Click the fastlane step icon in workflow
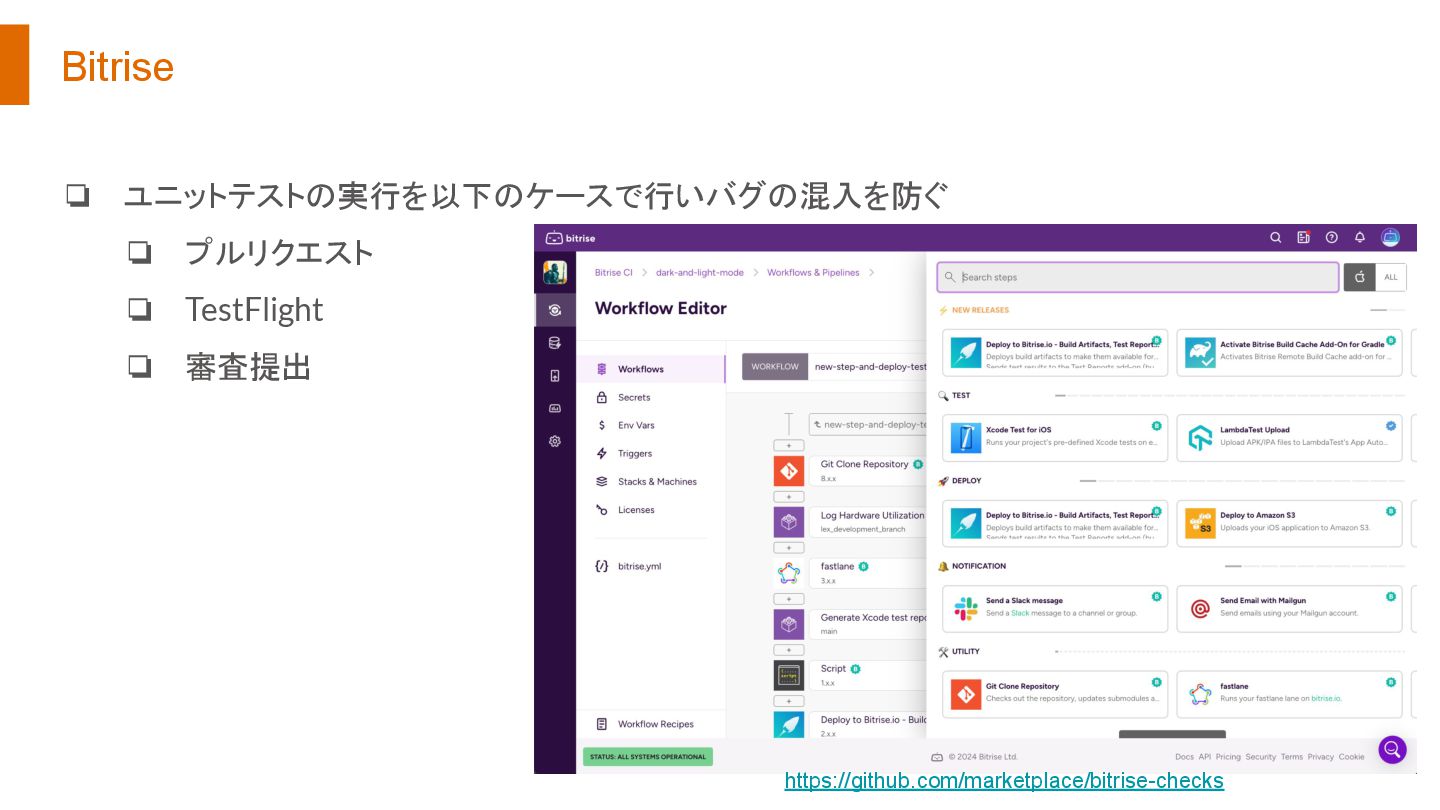Image resolution: width=1440 pixels, height=810 pixels. tap(789, 573)
